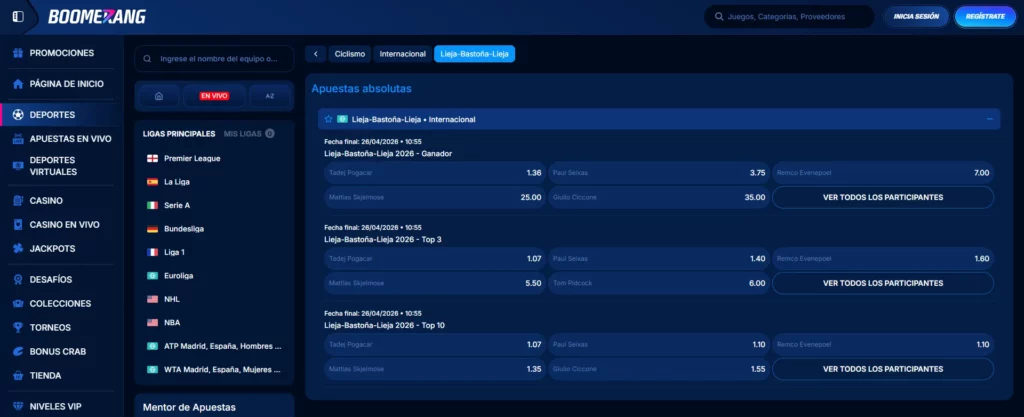View all participants for Ganador market
The image size is (1024, 417).
click(883, 197)
